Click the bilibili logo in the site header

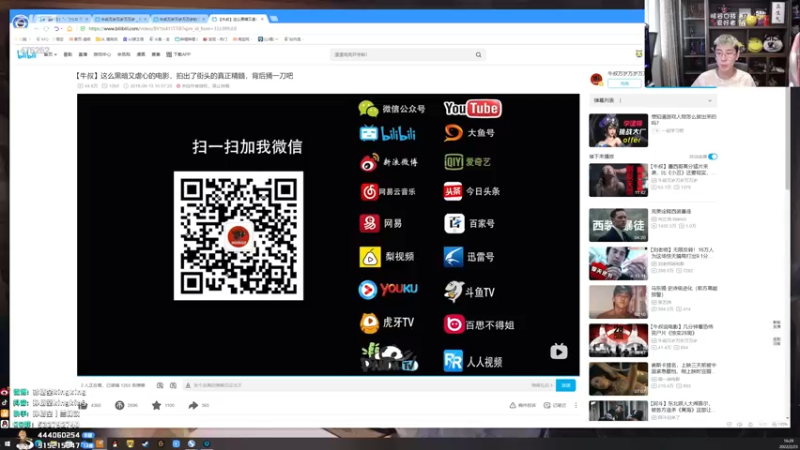click(x=27, y=54)
